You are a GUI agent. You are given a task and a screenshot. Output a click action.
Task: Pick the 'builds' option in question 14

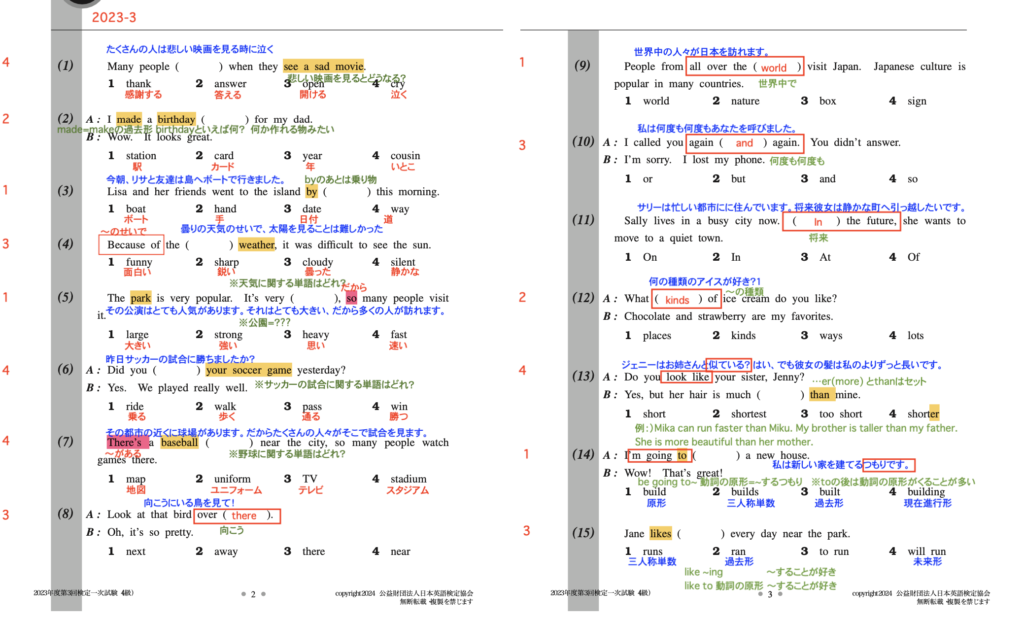click(x=745, y=491)
